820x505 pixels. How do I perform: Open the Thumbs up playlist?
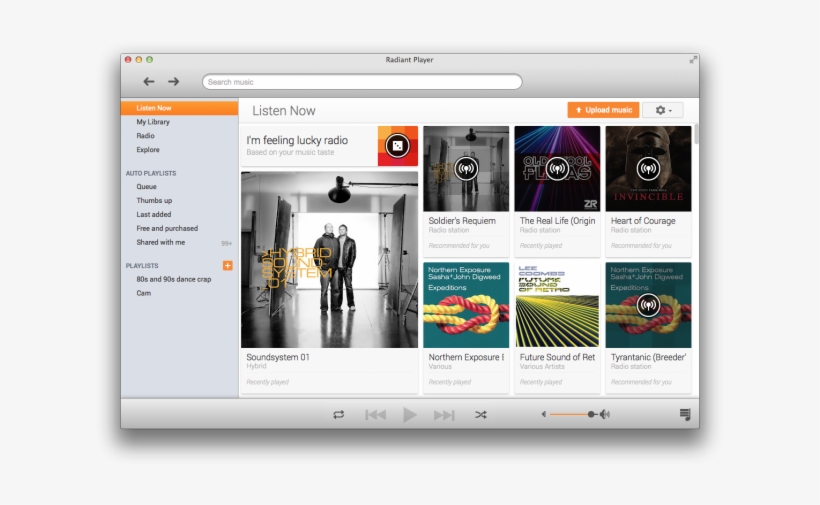click(x=154, y=201)
